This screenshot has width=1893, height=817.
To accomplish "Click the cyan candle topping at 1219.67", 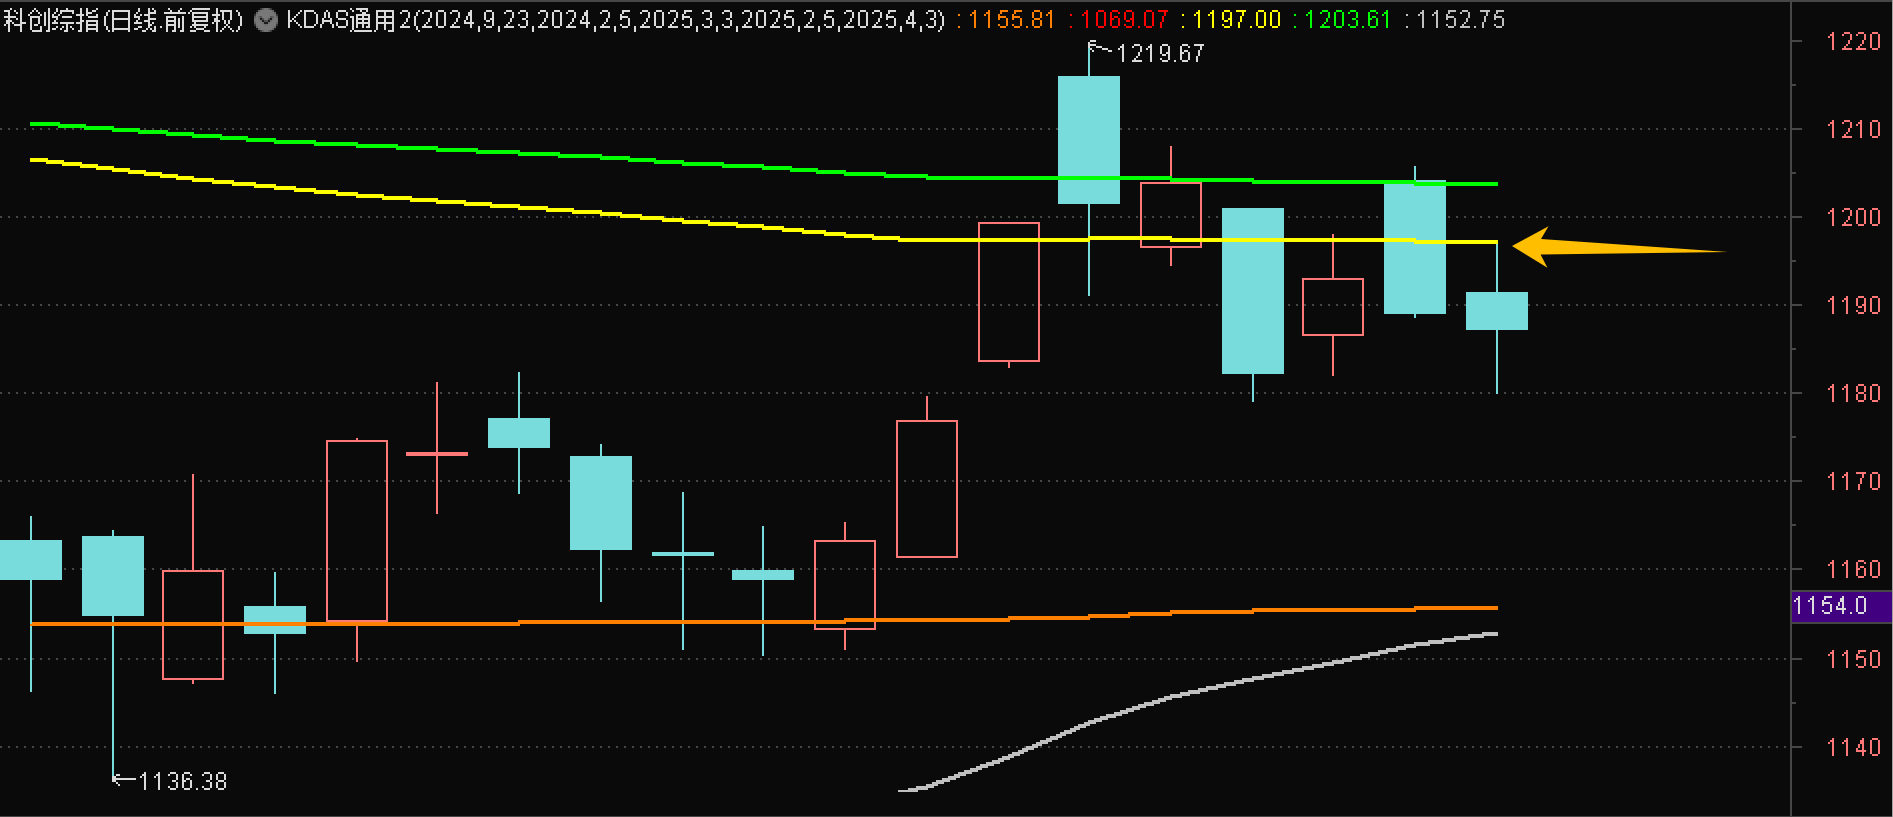I will 1089,140.
